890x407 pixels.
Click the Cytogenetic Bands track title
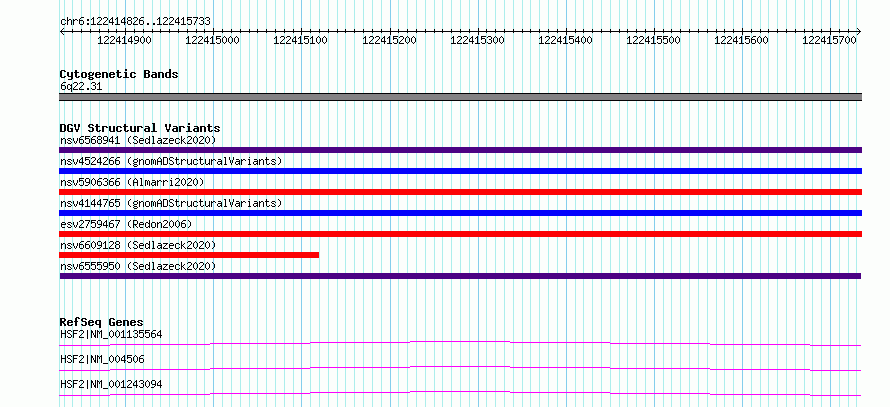(119, 74)
